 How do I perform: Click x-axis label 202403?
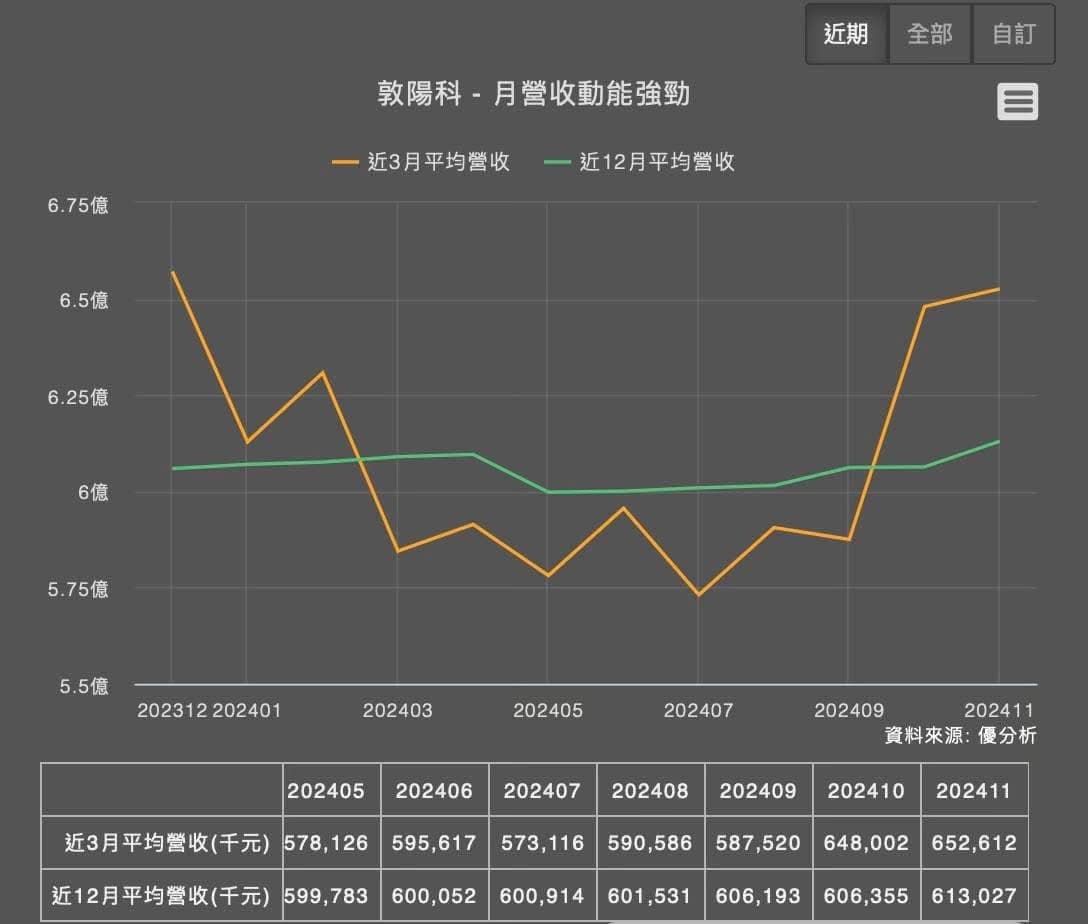[398, 710]
